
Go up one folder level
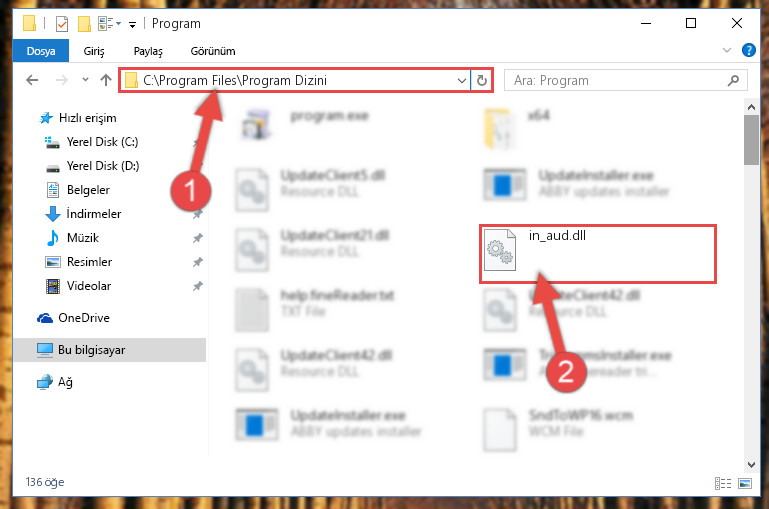105,80
